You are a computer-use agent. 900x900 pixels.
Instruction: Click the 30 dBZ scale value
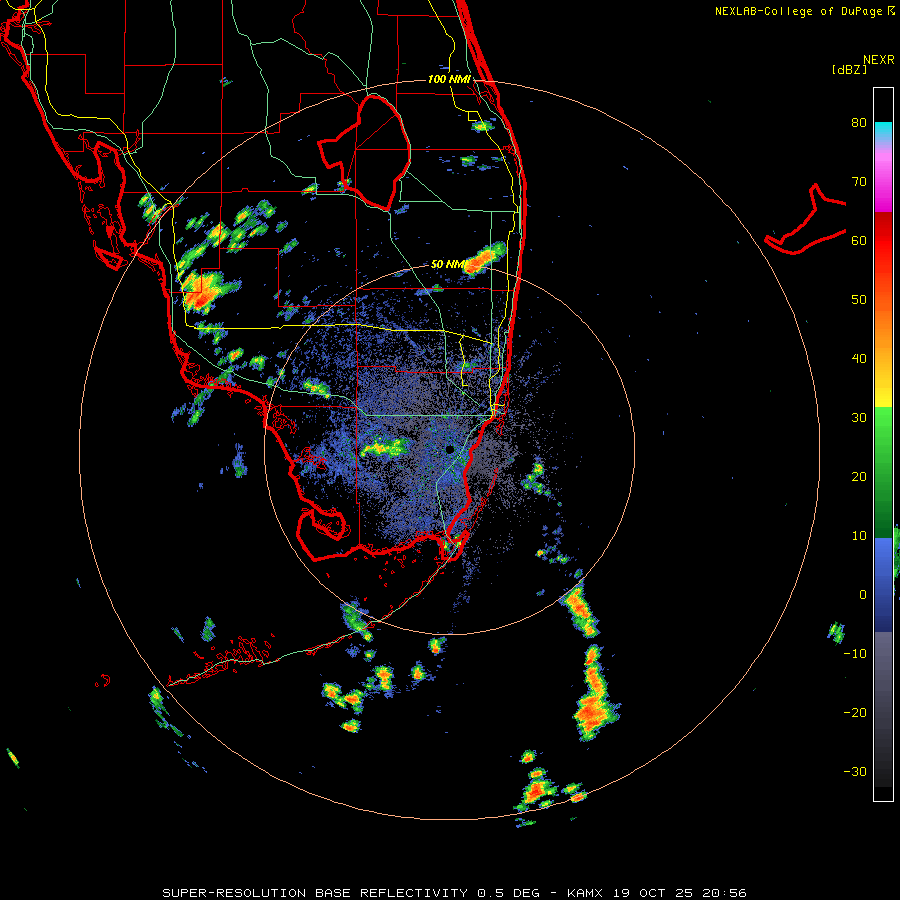click(x=859, y=418)
